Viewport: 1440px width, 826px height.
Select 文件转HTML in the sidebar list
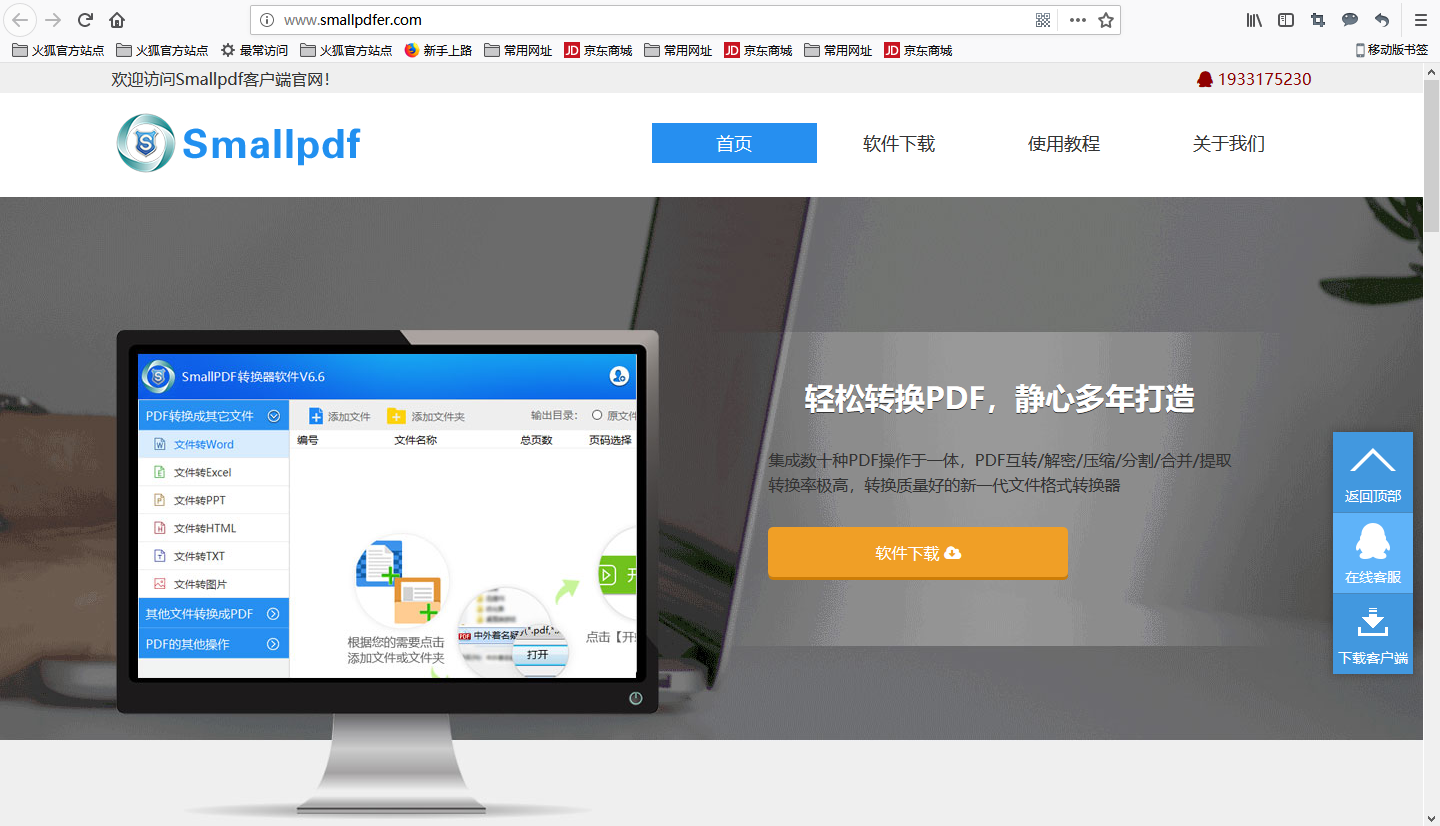tap(213, 528)
